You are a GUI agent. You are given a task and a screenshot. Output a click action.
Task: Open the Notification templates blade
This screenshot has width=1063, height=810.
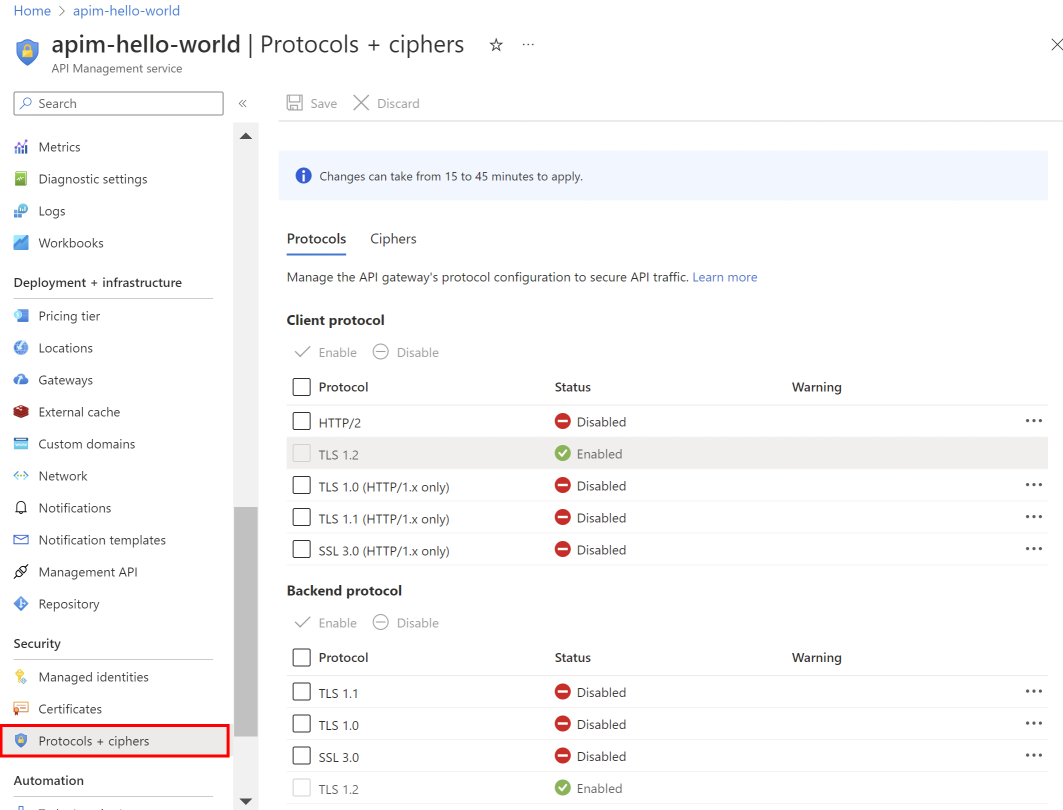coord(103,539)
